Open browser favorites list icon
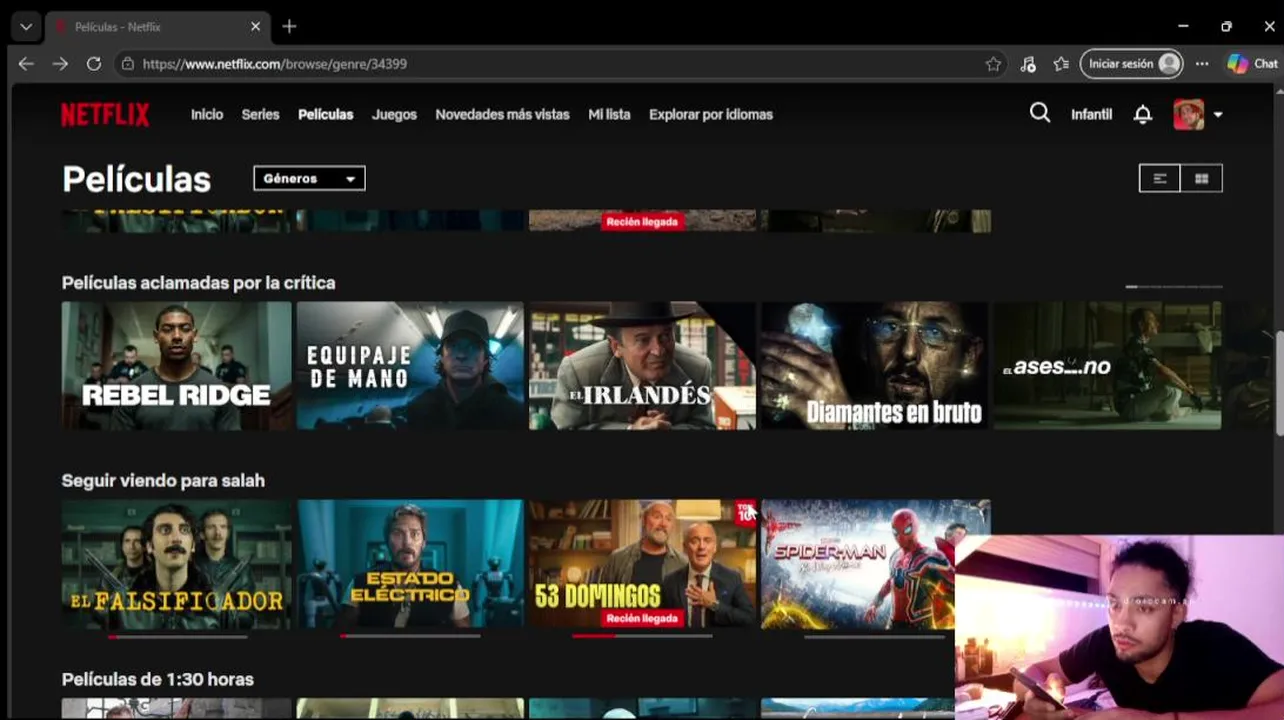 [1061, 64]
